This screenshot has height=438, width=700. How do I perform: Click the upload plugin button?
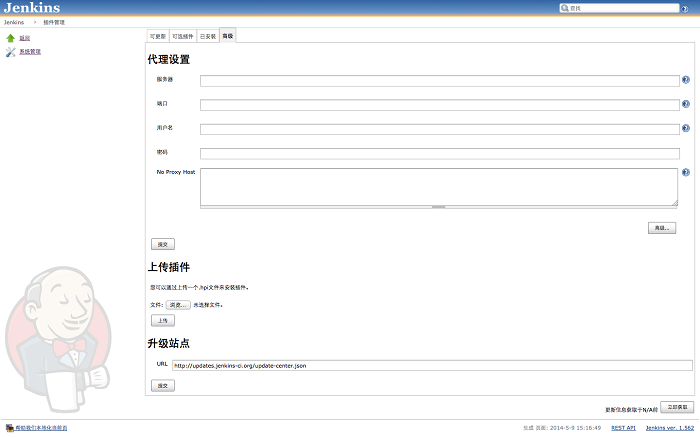pos(163,321)
